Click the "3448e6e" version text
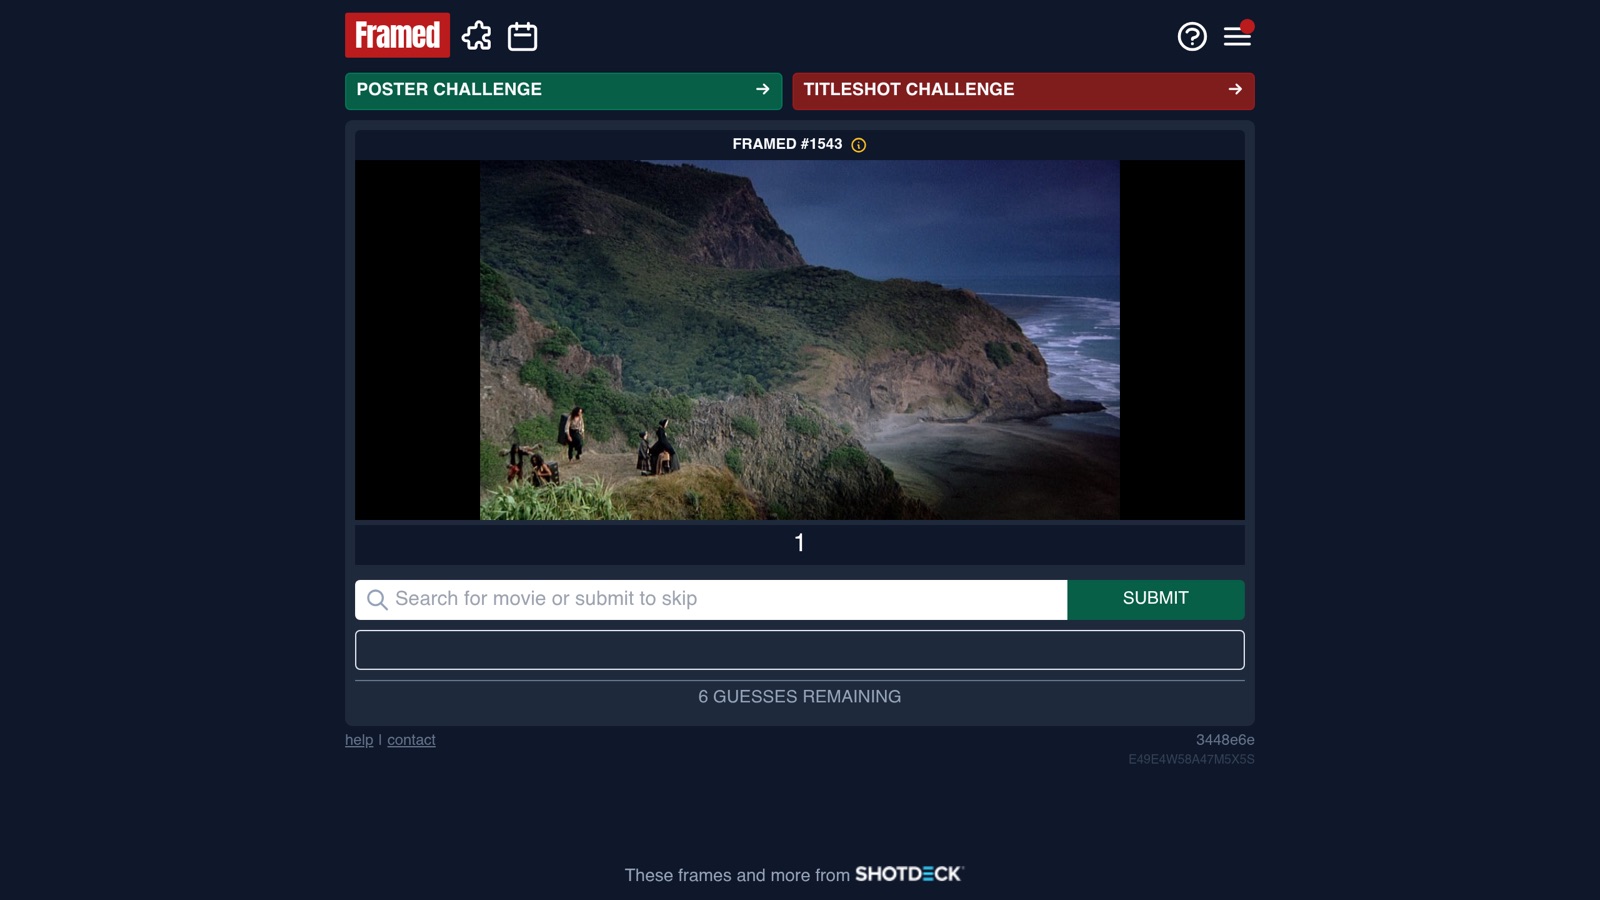 point(1225,740)
